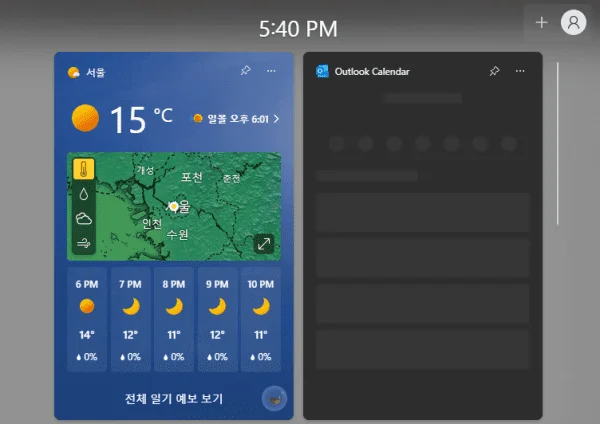
Task: Open the 9 PM hourly forecast card
Action: (217, 320)
